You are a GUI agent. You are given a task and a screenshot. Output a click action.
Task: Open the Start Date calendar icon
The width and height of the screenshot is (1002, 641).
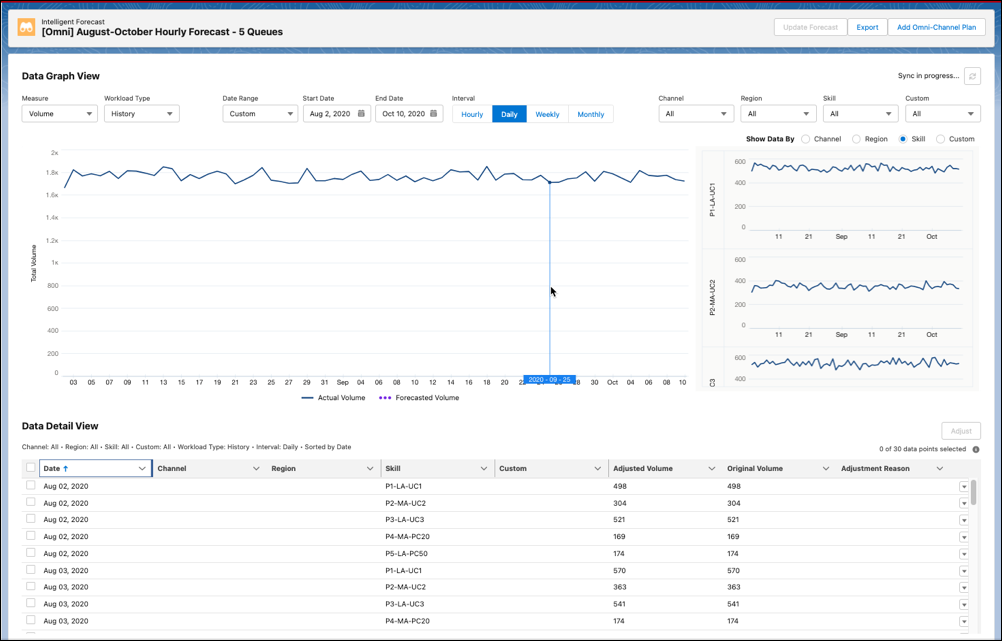[361, 113]
